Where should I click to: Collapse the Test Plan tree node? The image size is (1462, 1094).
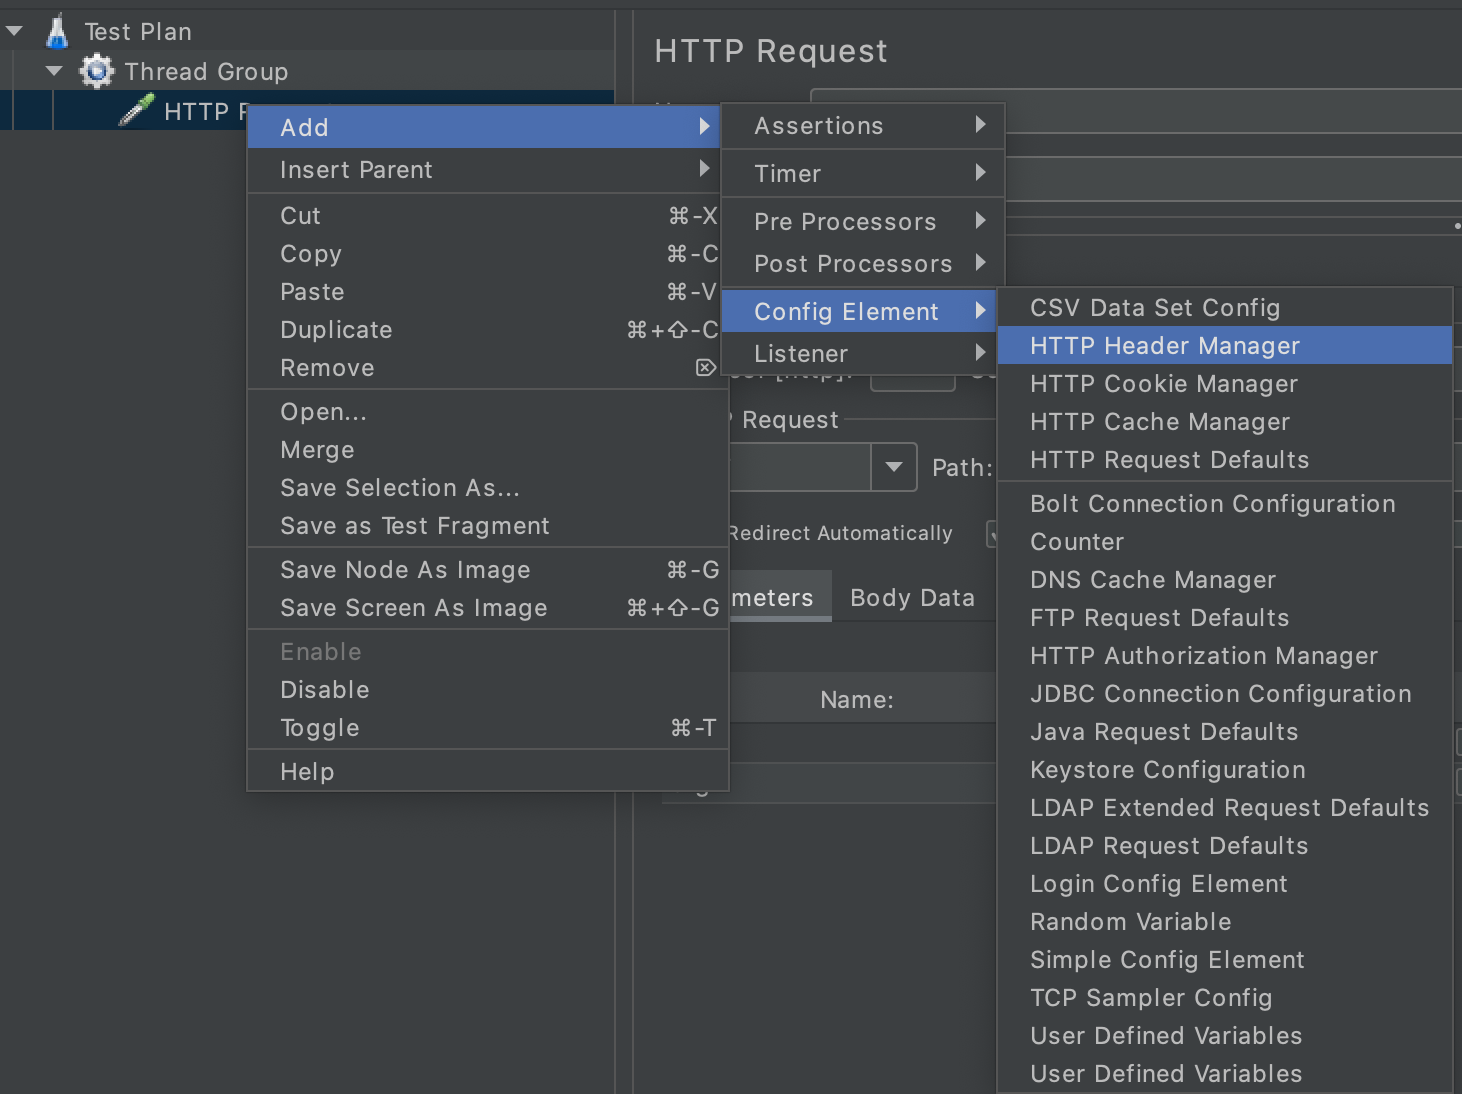point(14,31)
